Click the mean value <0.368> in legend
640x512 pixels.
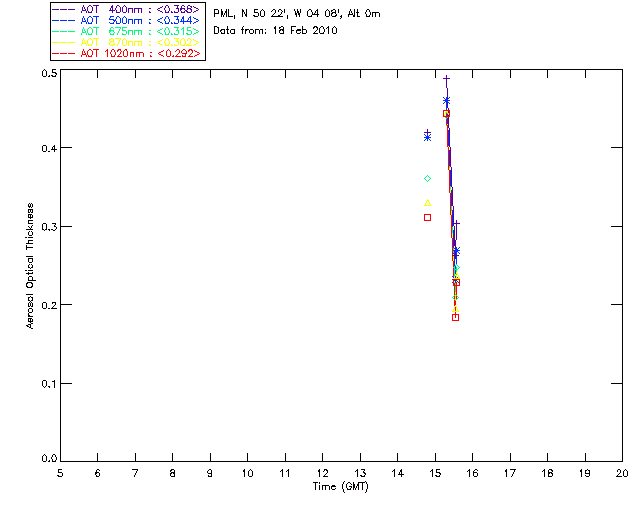pos(178,9)
